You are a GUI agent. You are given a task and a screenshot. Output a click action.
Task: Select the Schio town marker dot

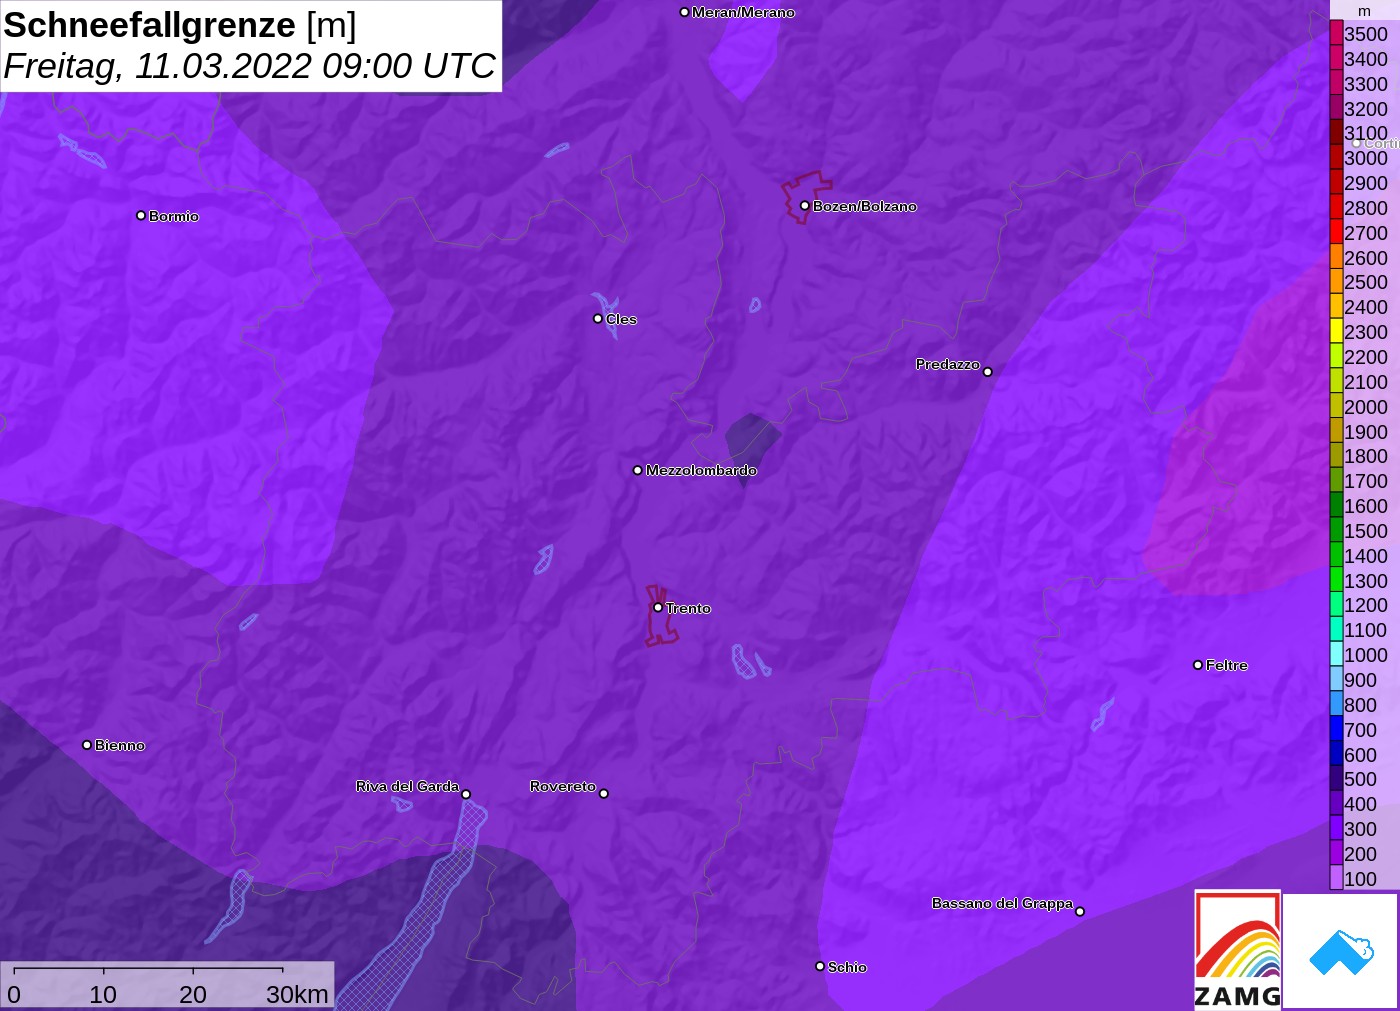[x=820, y=966]
